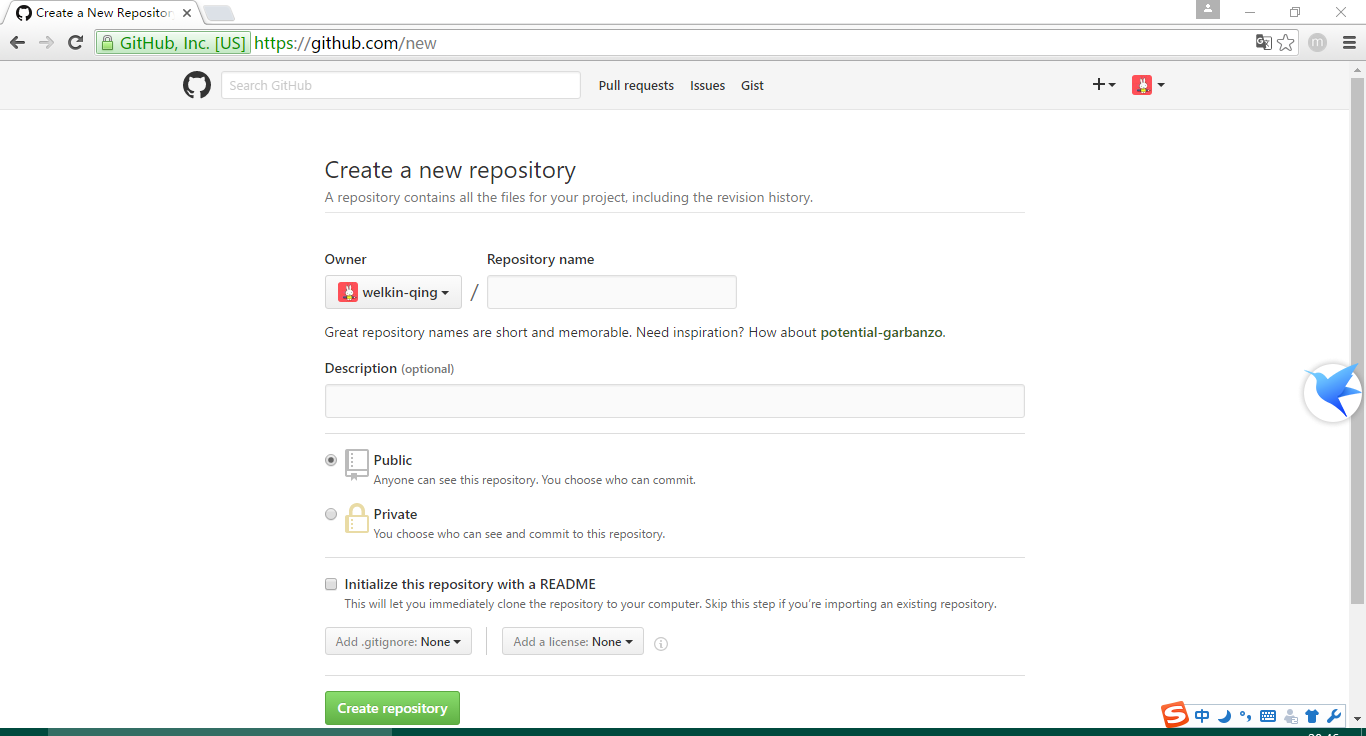The width and height of the screenshot is (1366, 736).
Task: Open the welkin-qing owner dropdown
Action: coord(393,292)
